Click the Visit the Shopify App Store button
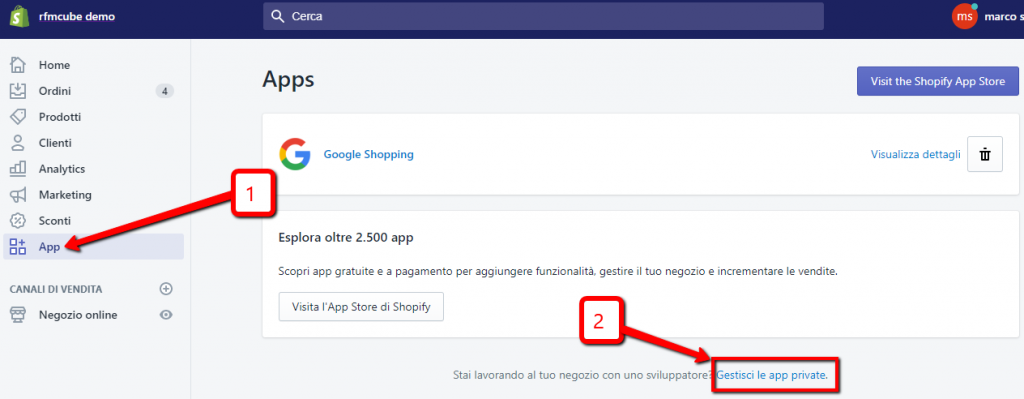 [x=938, y=82]
